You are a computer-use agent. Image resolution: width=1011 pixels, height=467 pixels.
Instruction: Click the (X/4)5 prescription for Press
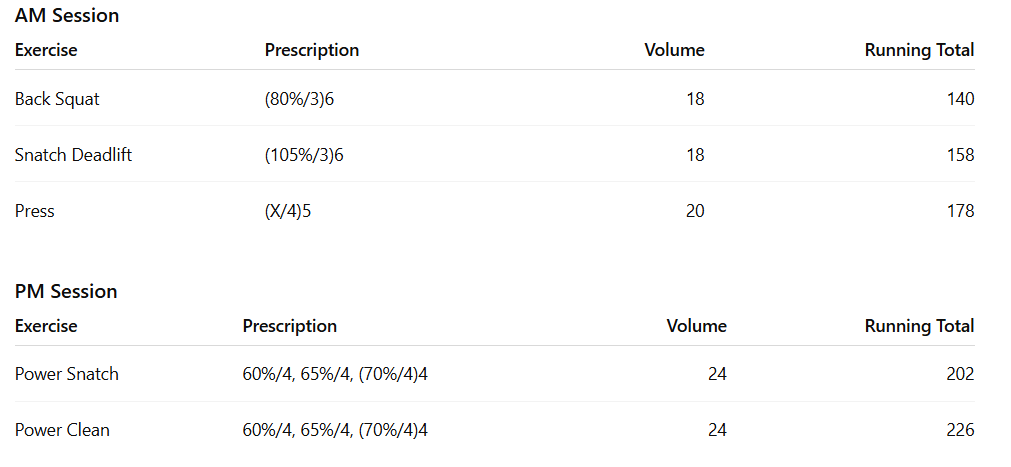[288, 211]
